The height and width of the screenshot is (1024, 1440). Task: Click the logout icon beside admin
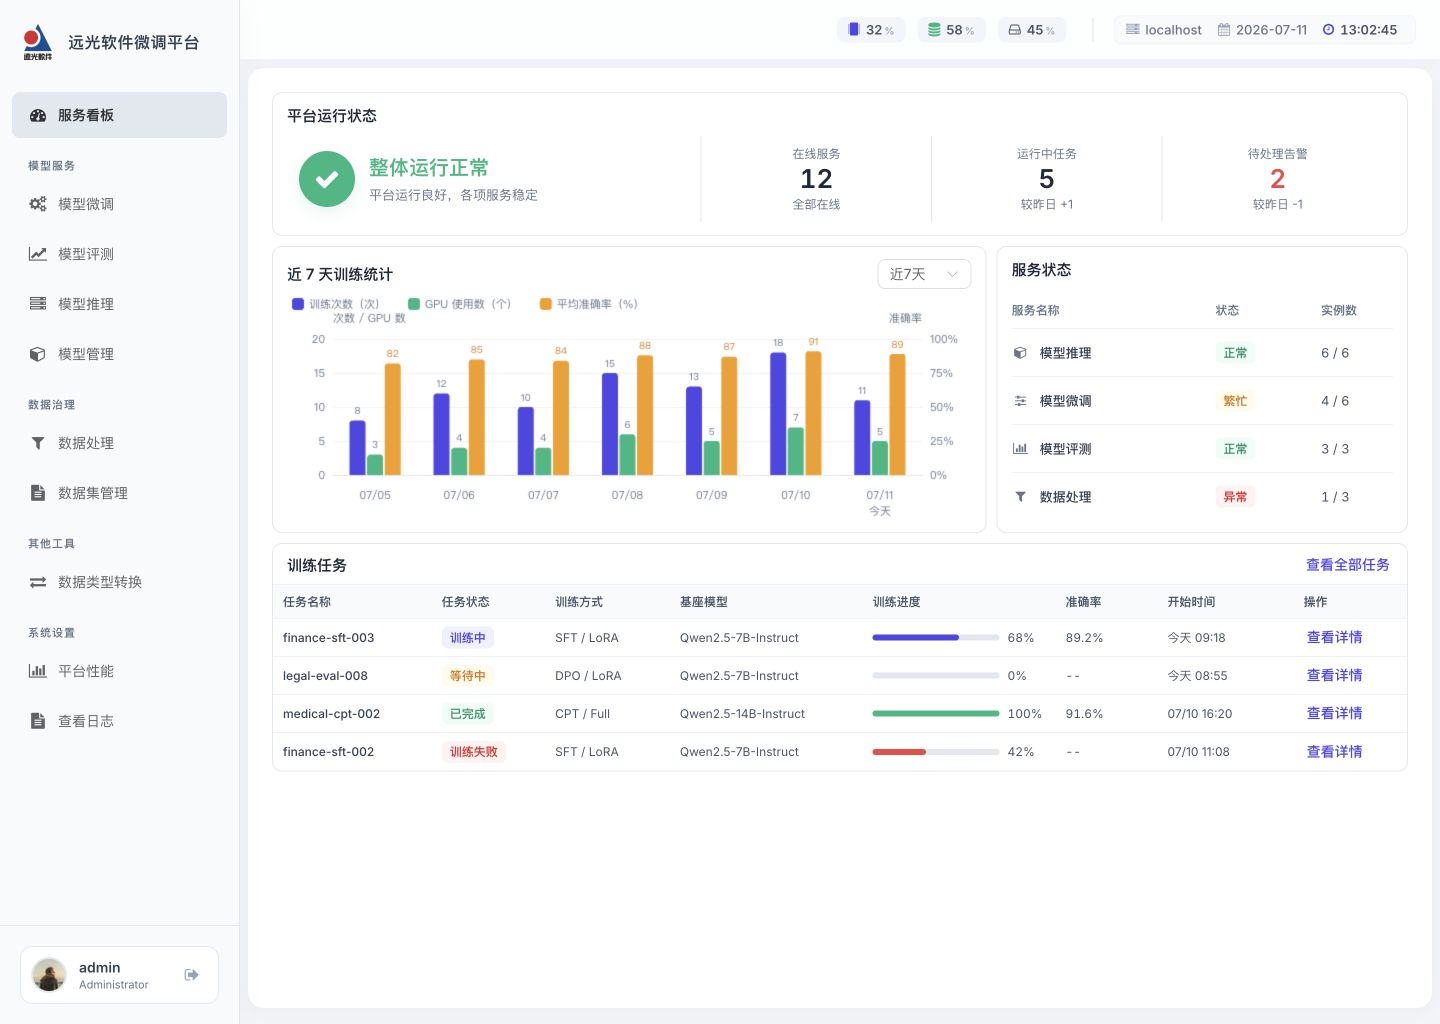(x=191, y=974)
